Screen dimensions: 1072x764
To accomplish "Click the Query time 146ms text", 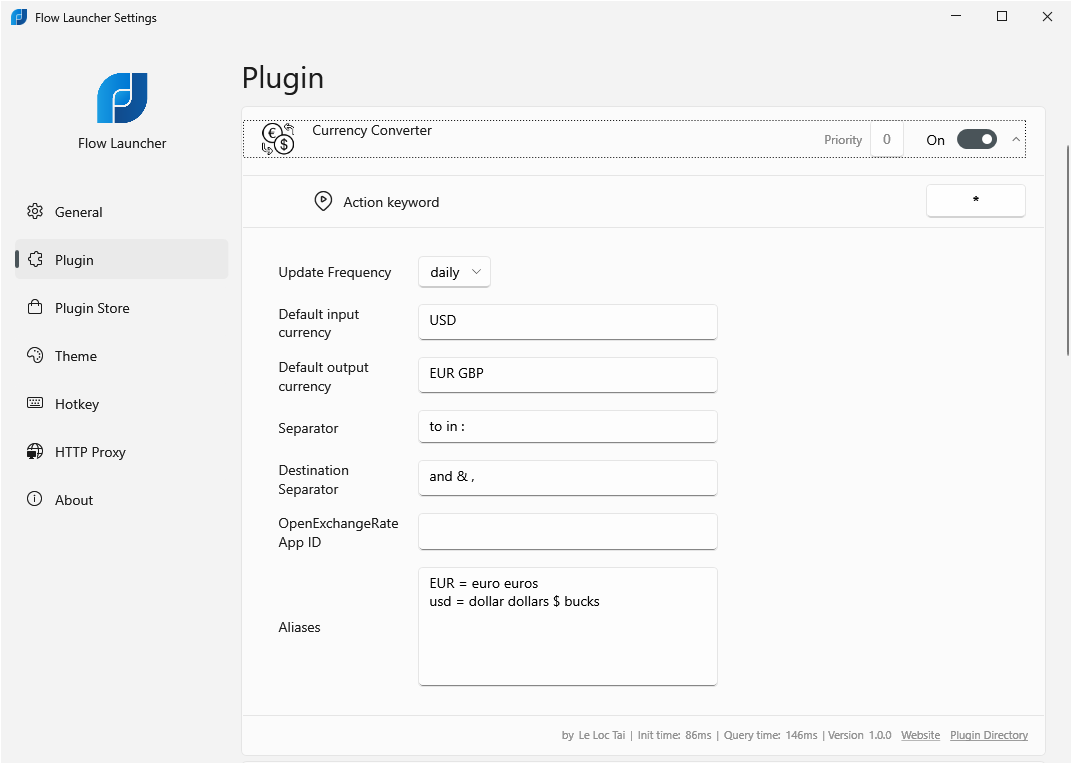I will pos(770,735).
